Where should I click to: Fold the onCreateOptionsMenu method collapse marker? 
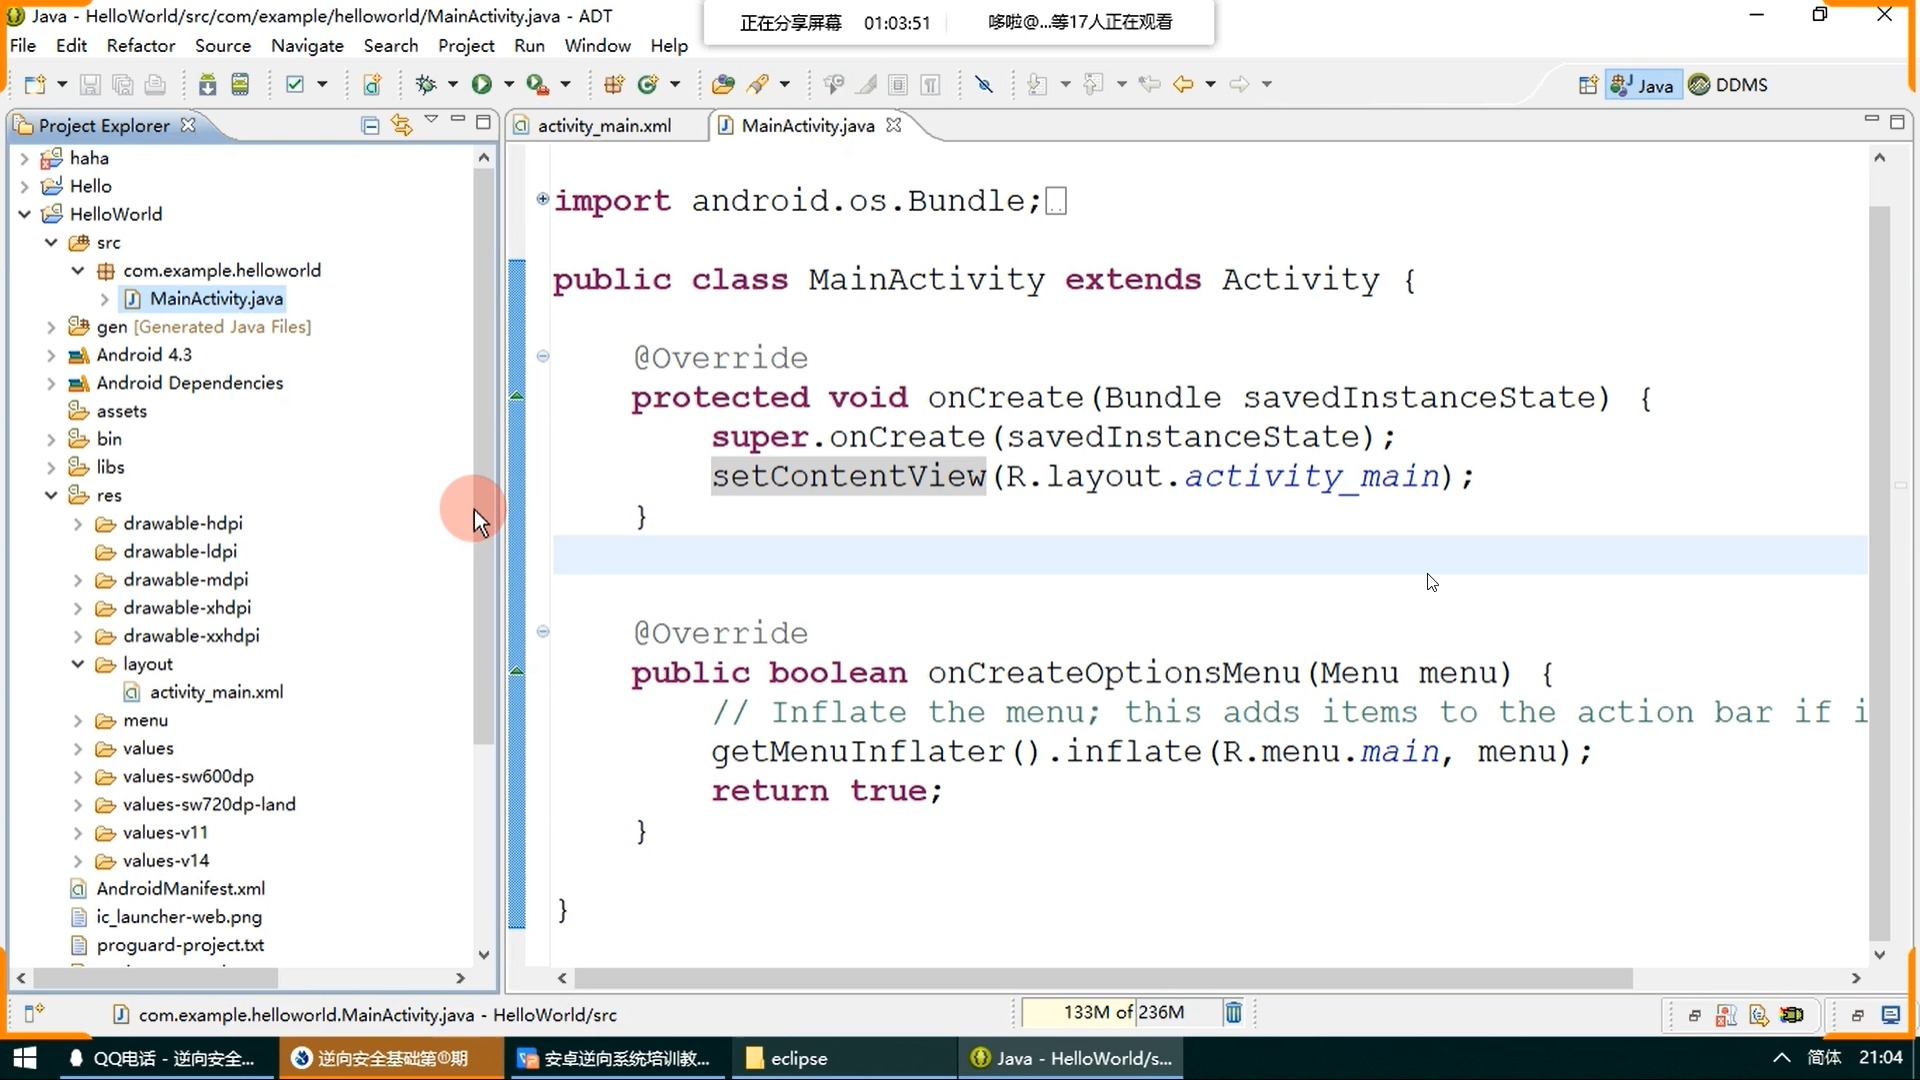coord(543,631)
